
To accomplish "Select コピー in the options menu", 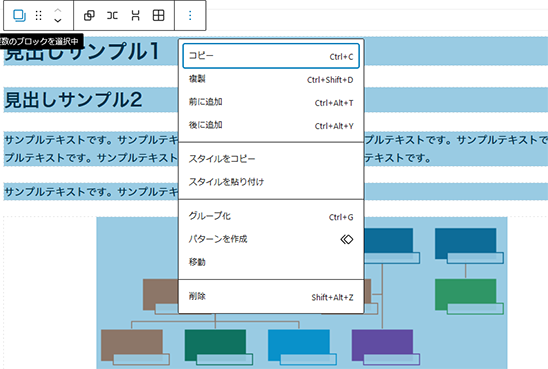I will [x=271, y=56].
